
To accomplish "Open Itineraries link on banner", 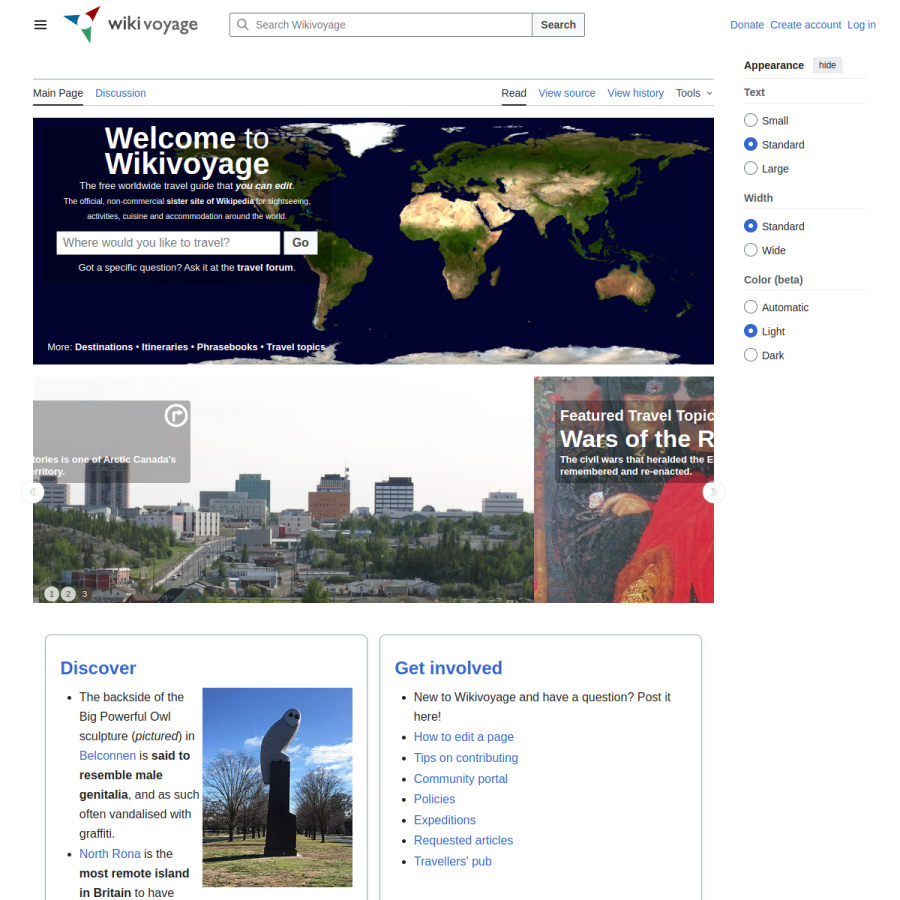I will (165, 347).
